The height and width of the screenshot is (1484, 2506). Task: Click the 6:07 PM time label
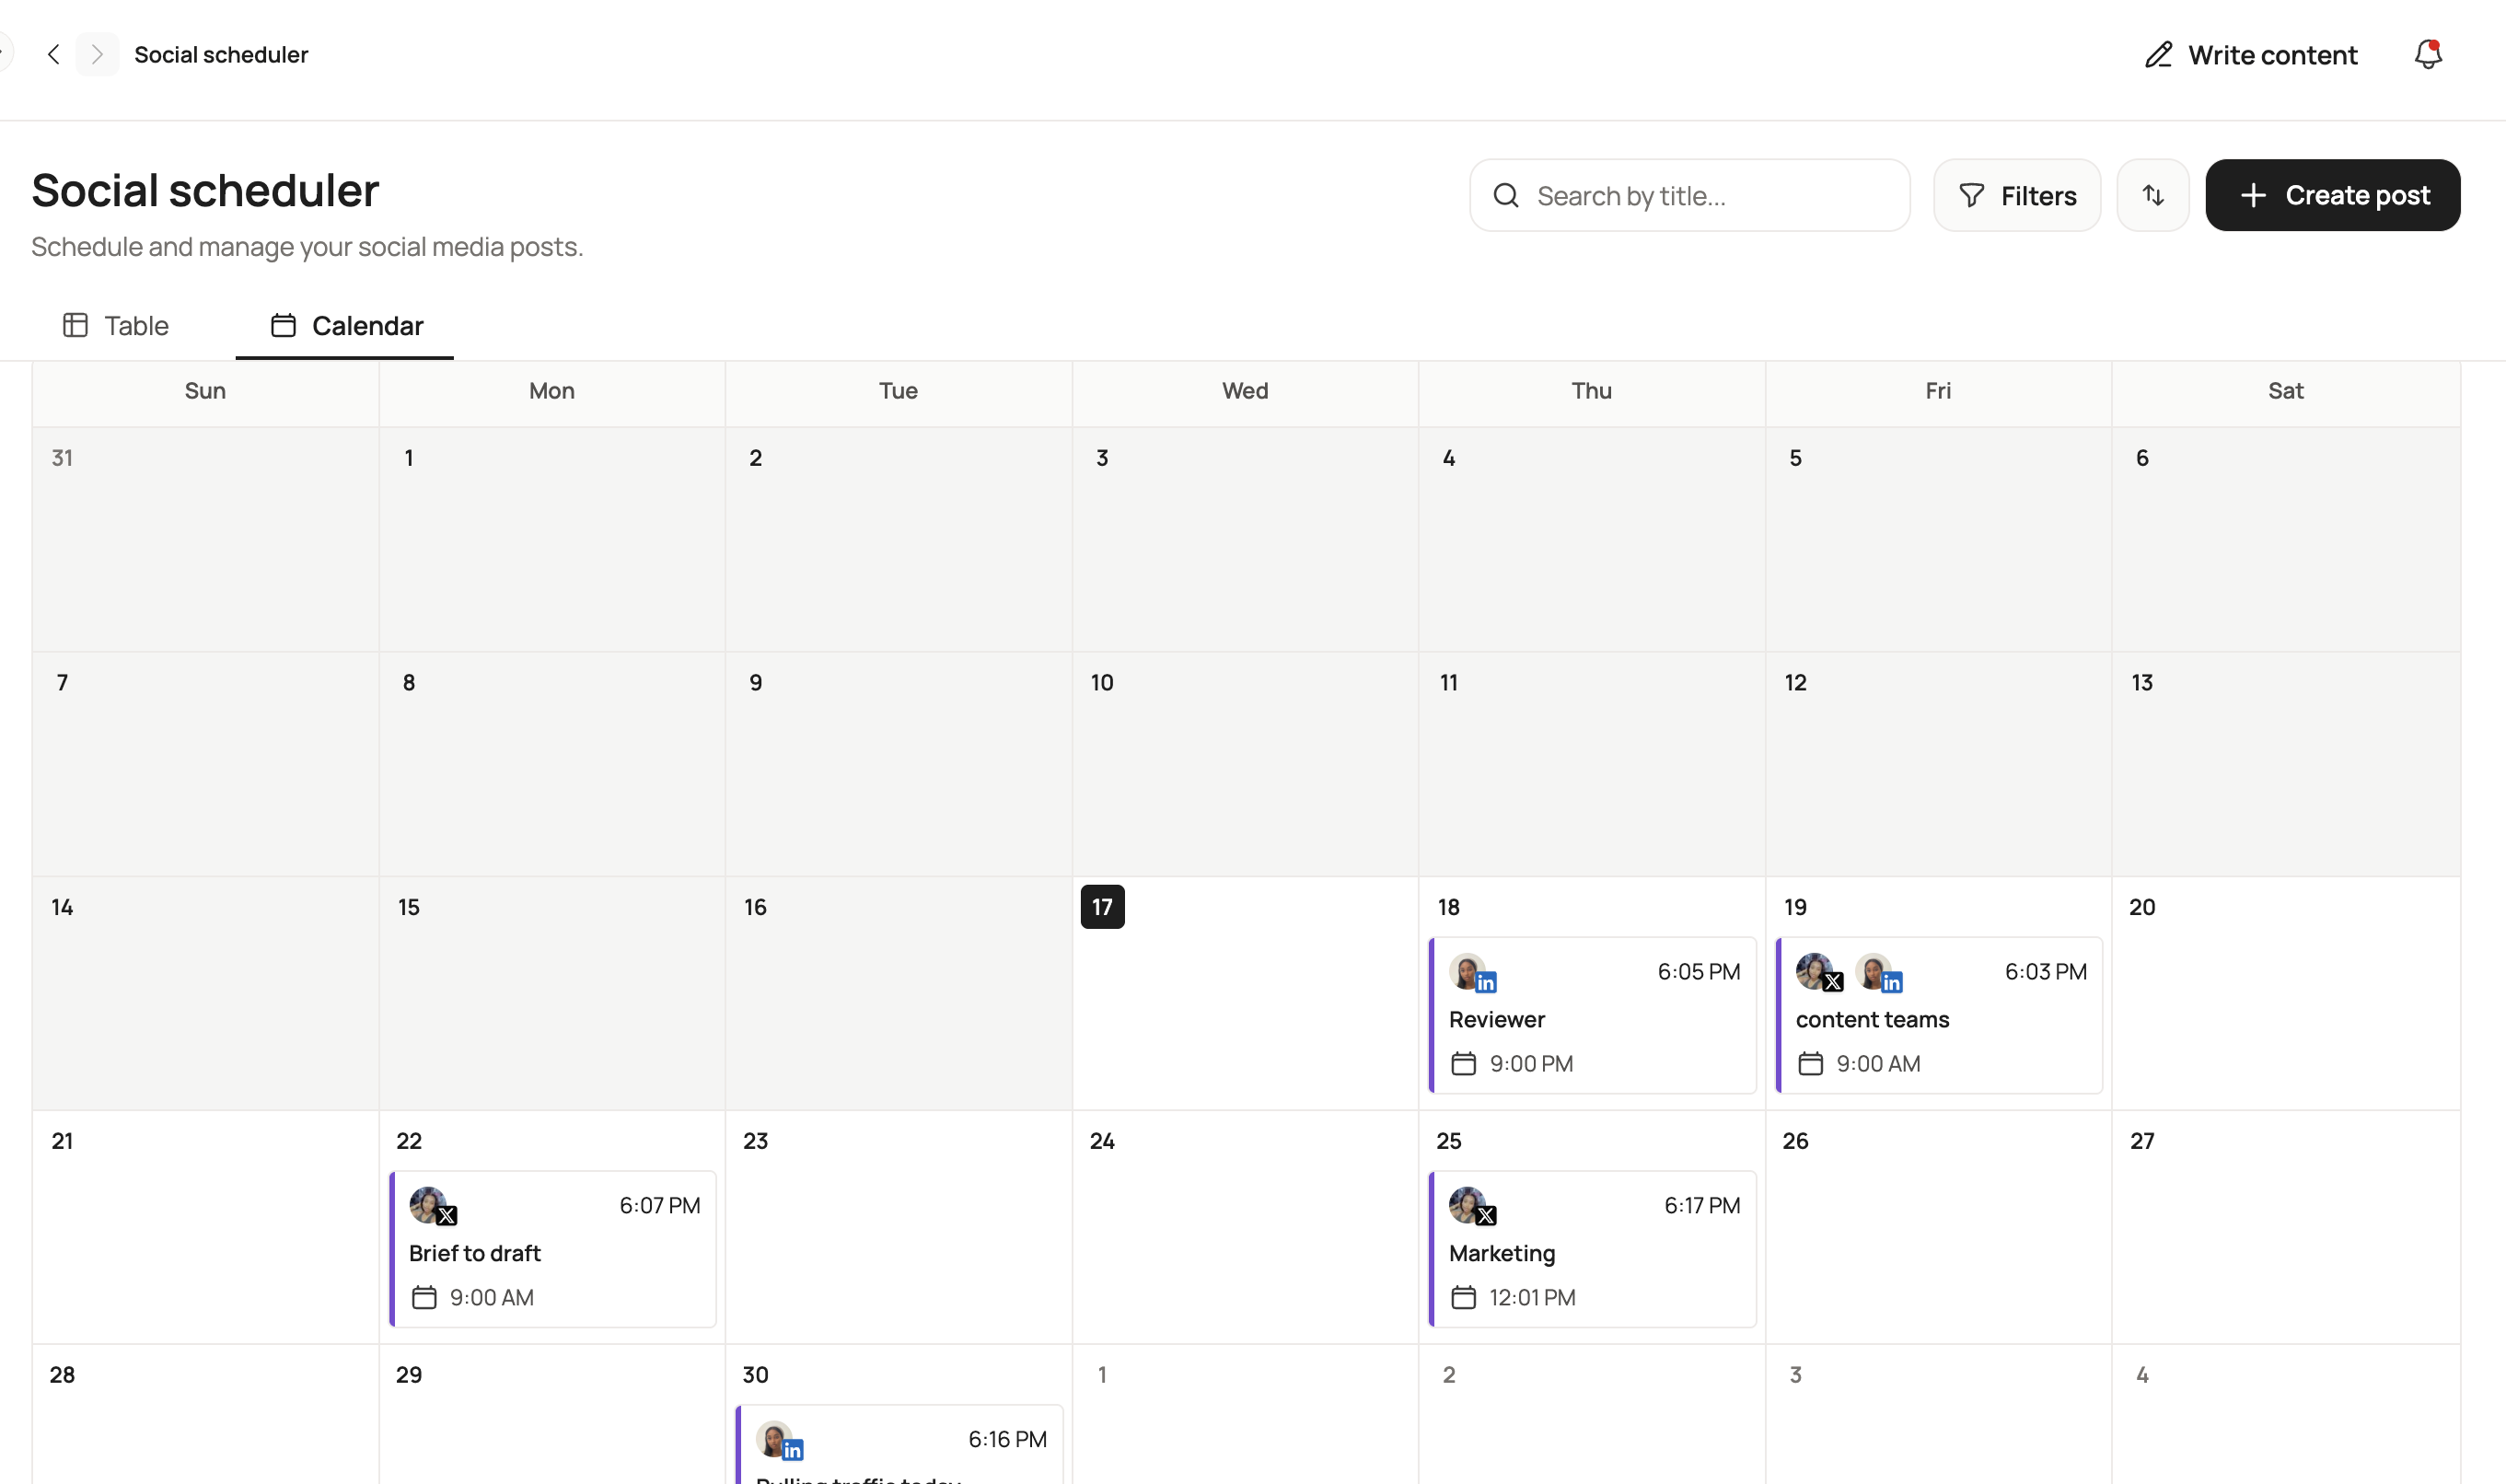[659, 1206]
